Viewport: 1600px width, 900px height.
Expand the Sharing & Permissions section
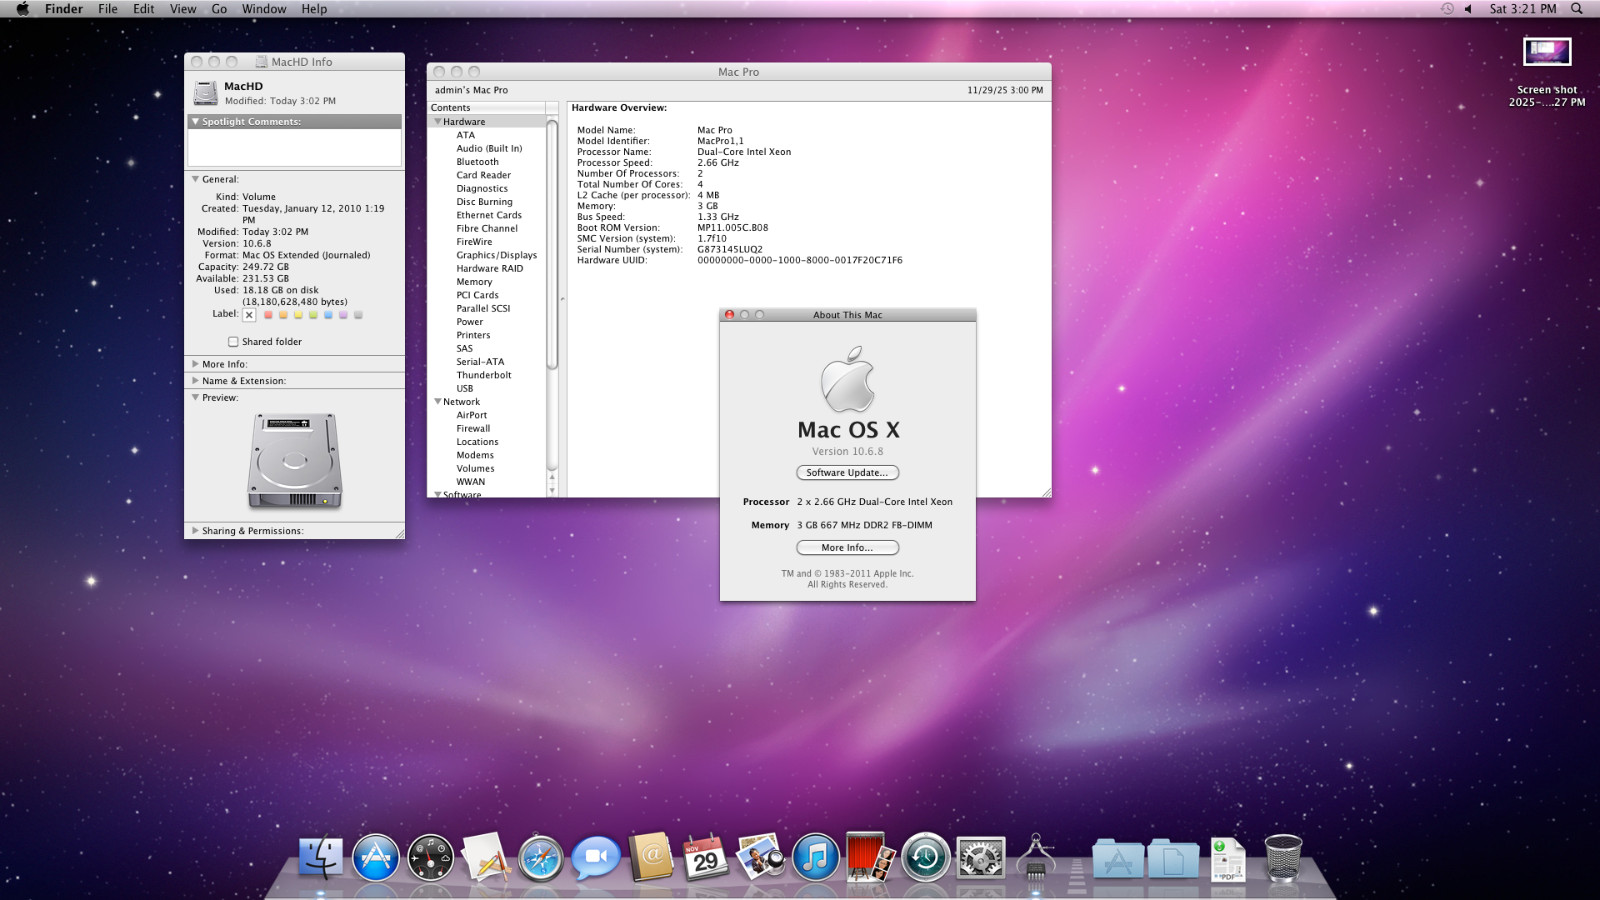pyautogui.click(x=196, y=531)
